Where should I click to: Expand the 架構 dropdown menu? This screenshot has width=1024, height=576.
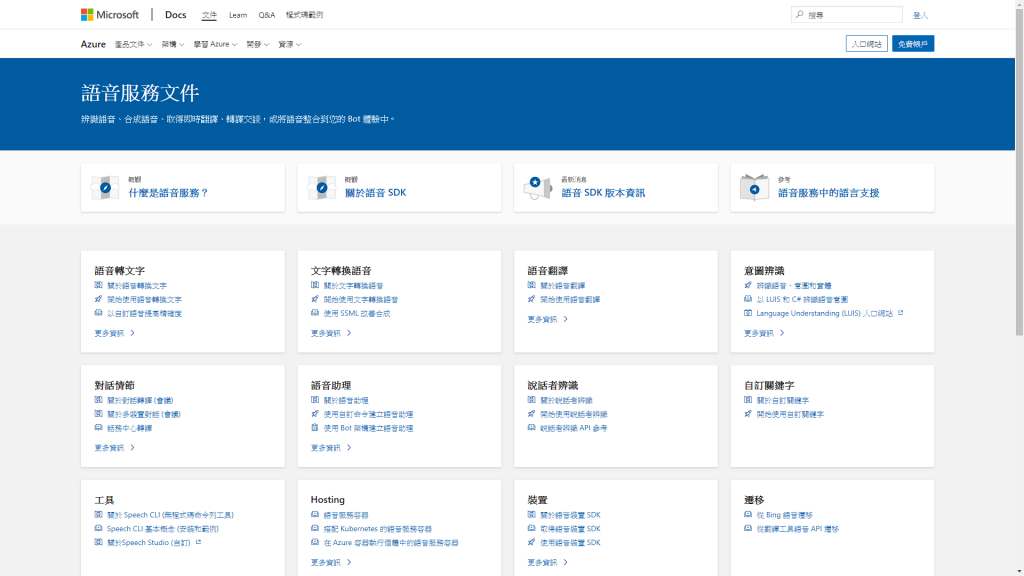(173, 44)
